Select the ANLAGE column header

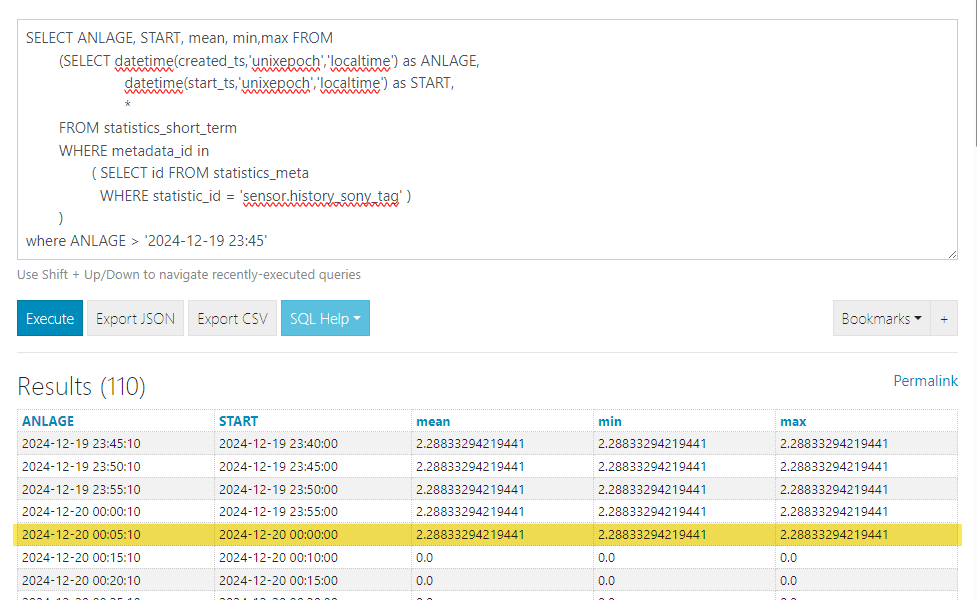pyautogui.click(x=48, y=421)
